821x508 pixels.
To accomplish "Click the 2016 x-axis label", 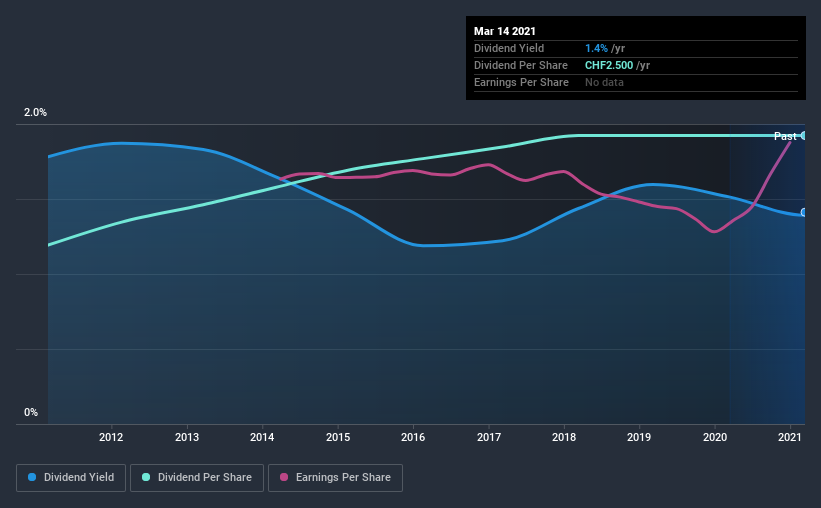I will (413, 437).
